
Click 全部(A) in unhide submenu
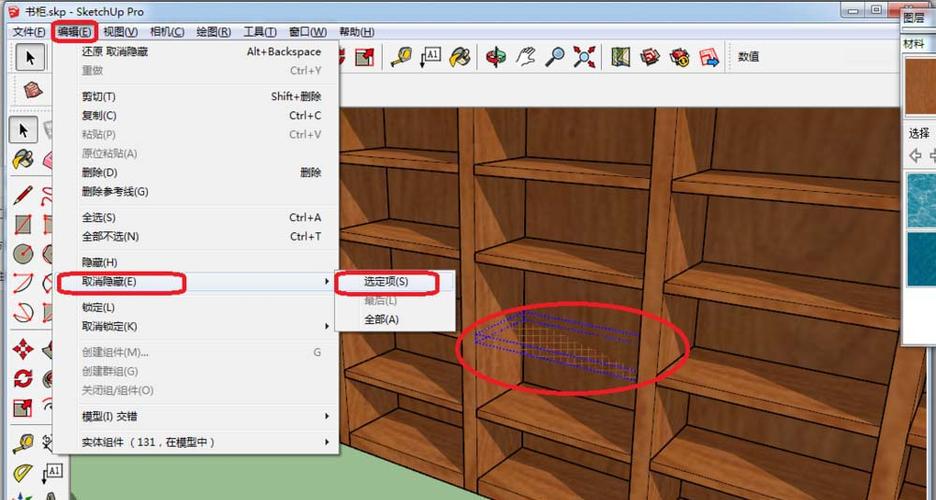tap(395, 319)
